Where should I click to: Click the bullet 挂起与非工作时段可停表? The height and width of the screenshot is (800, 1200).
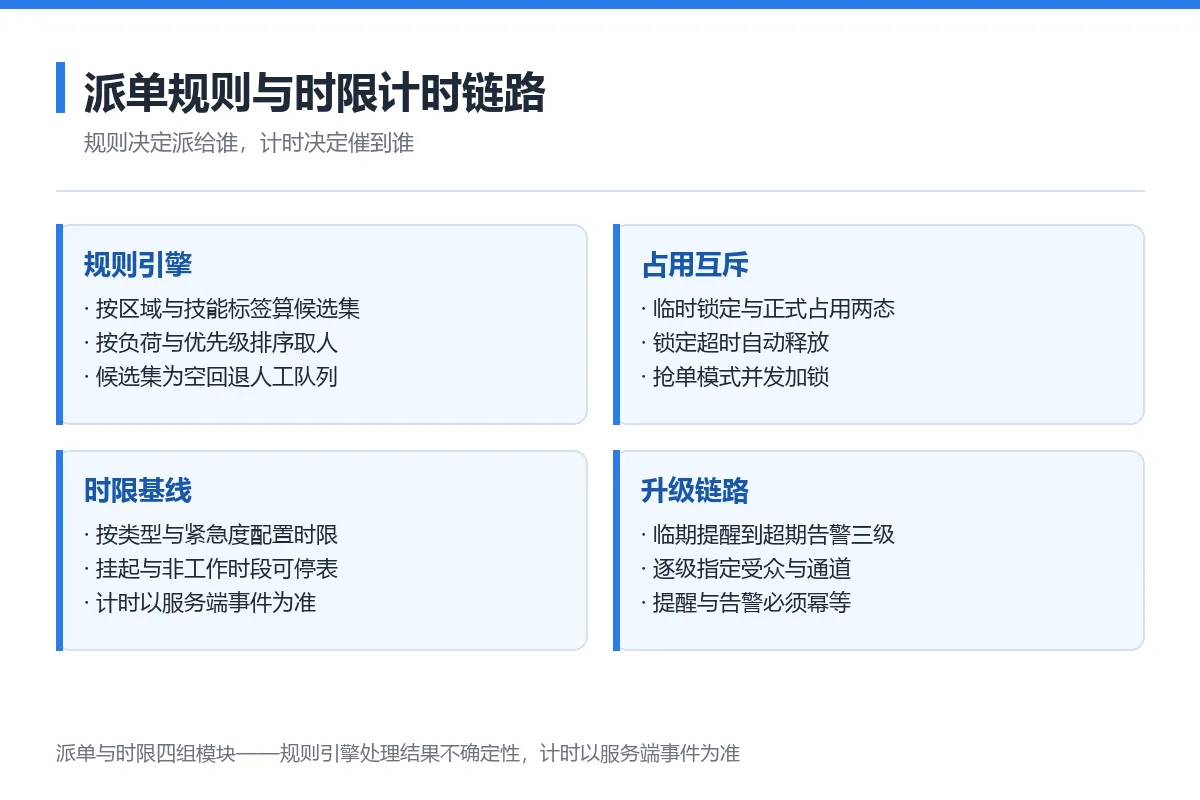pos(211,568)
